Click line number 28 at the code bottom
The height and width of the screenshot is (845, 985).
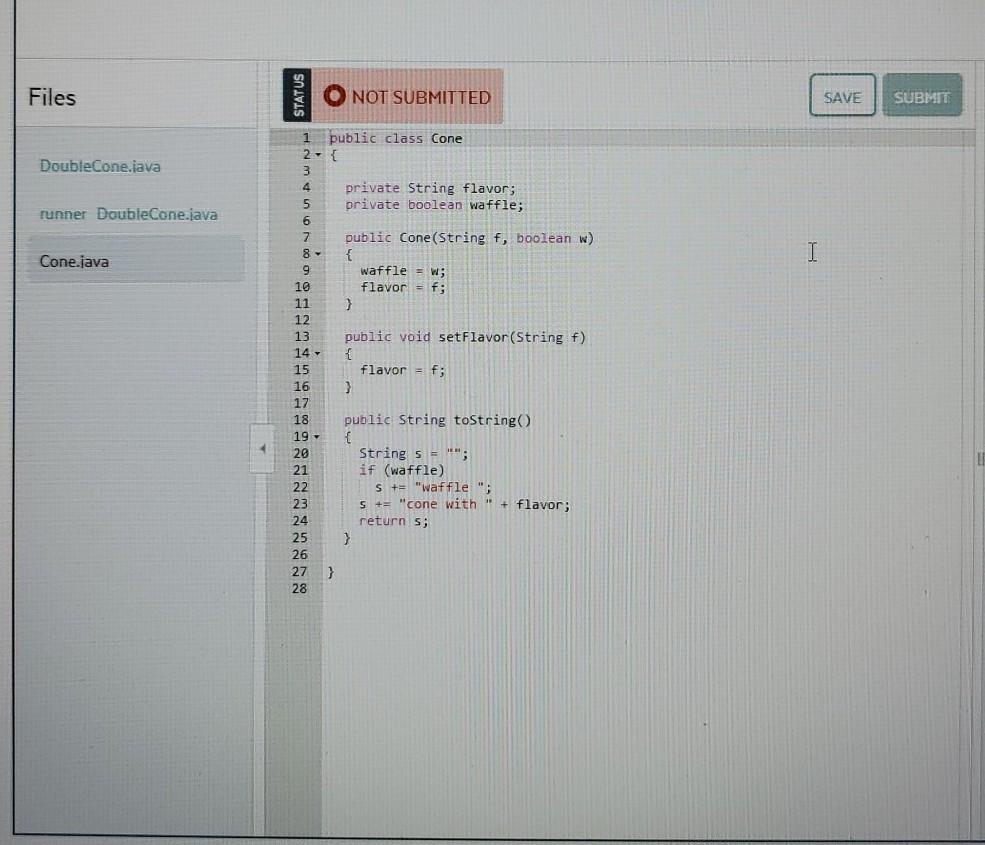(x=302, y=588)
